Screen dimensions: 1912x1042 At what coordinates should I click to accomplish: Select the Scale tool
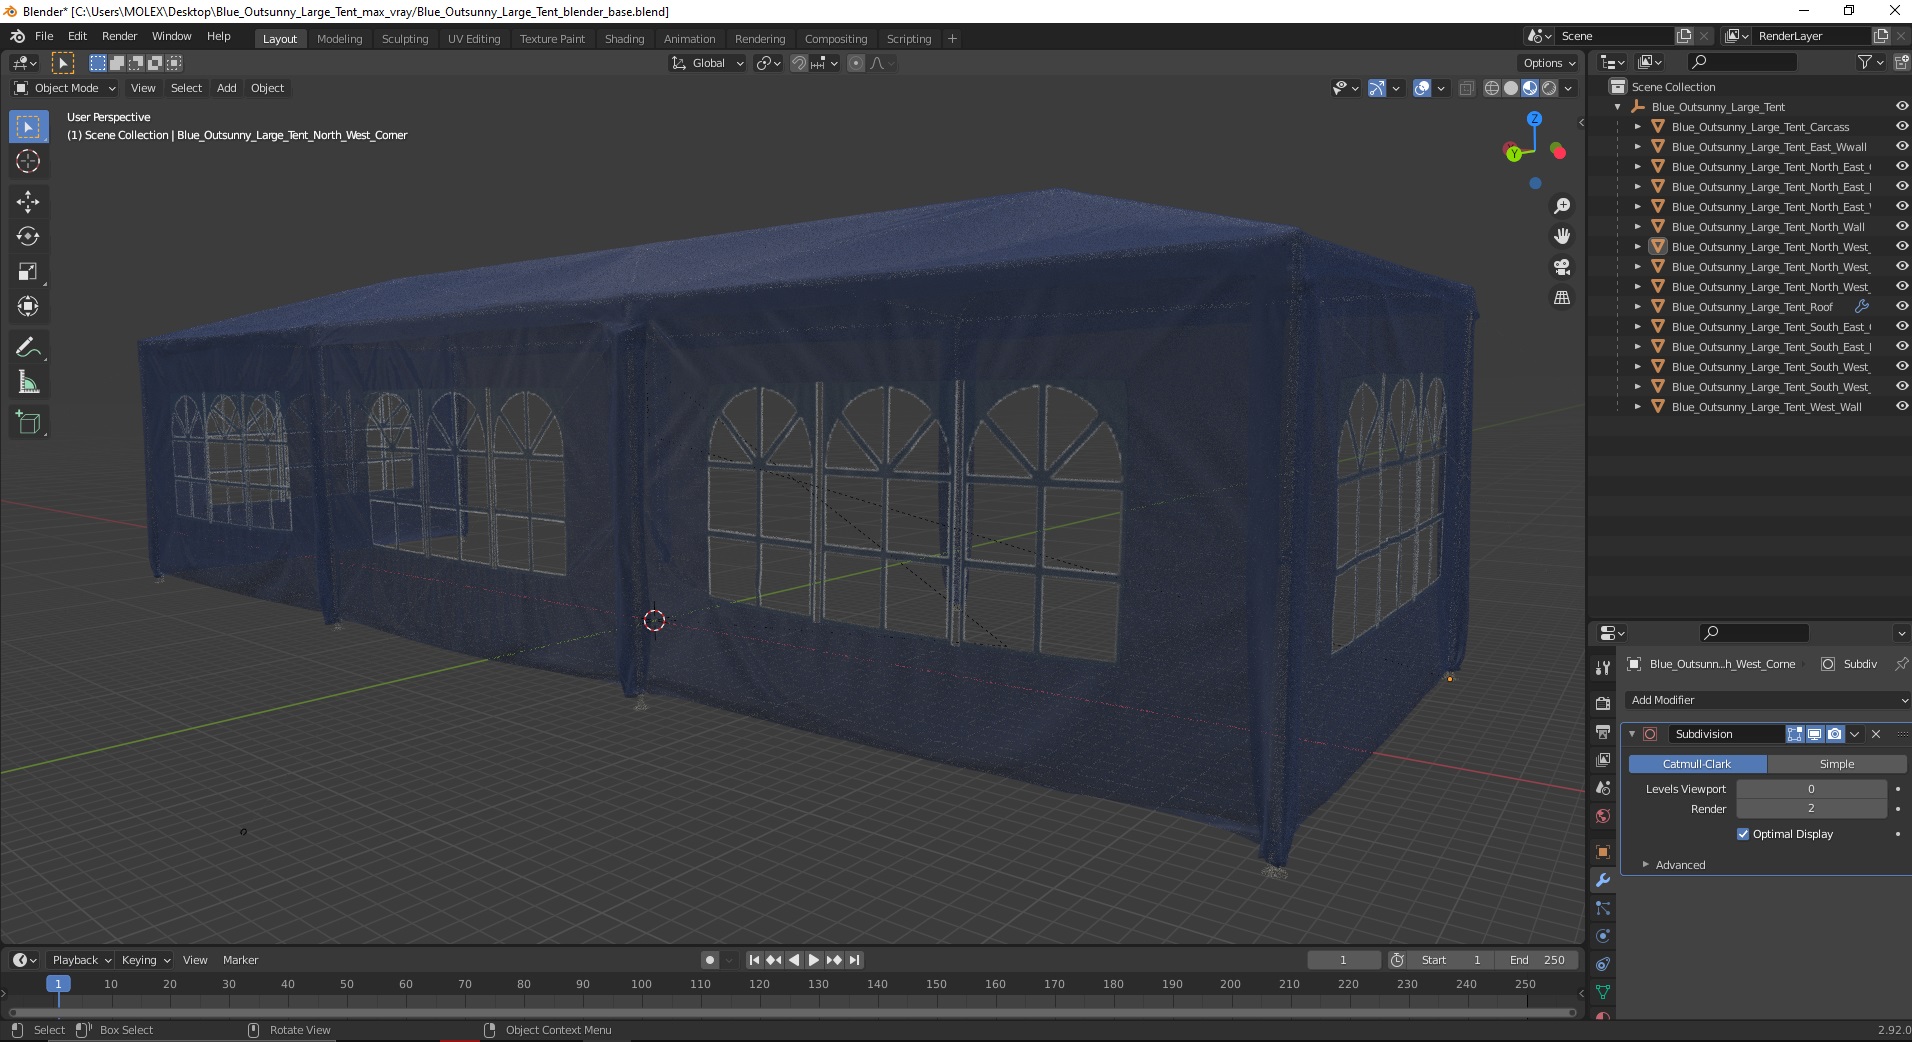pos(28,271)
